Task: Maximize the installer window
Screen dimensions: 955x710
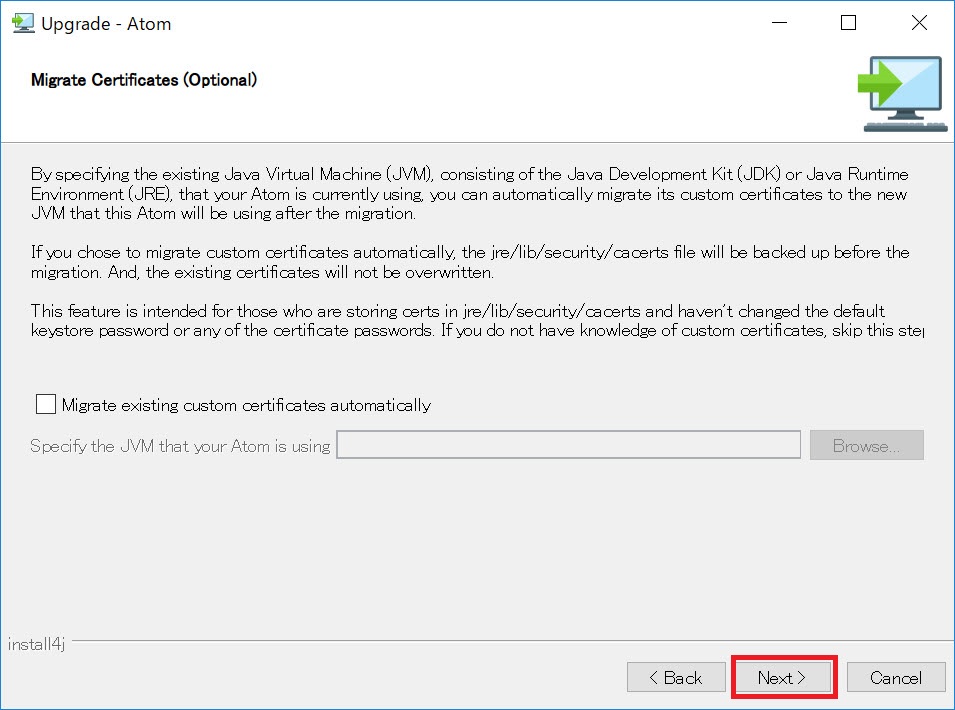Action: click(848, 22)
